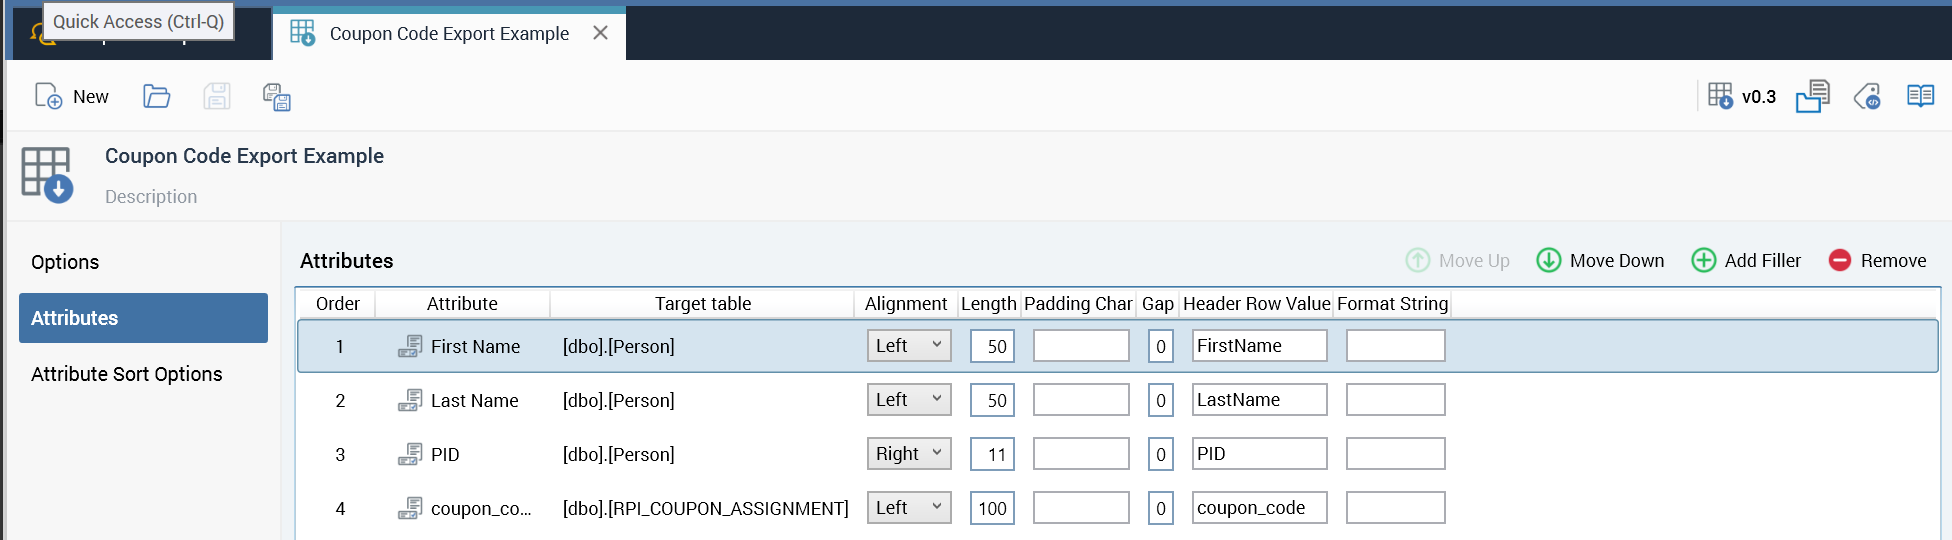Click the Move Down arrow icon
The width and height of the screenshot is (1952, 540).
click(x=1549, y=260)
